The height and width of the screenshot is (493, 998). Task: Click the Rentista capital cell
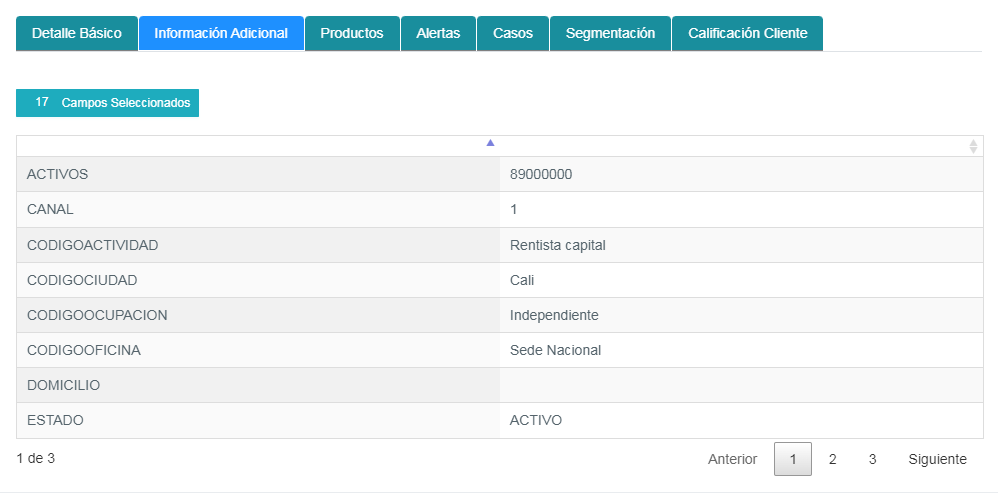coord(557,245)
